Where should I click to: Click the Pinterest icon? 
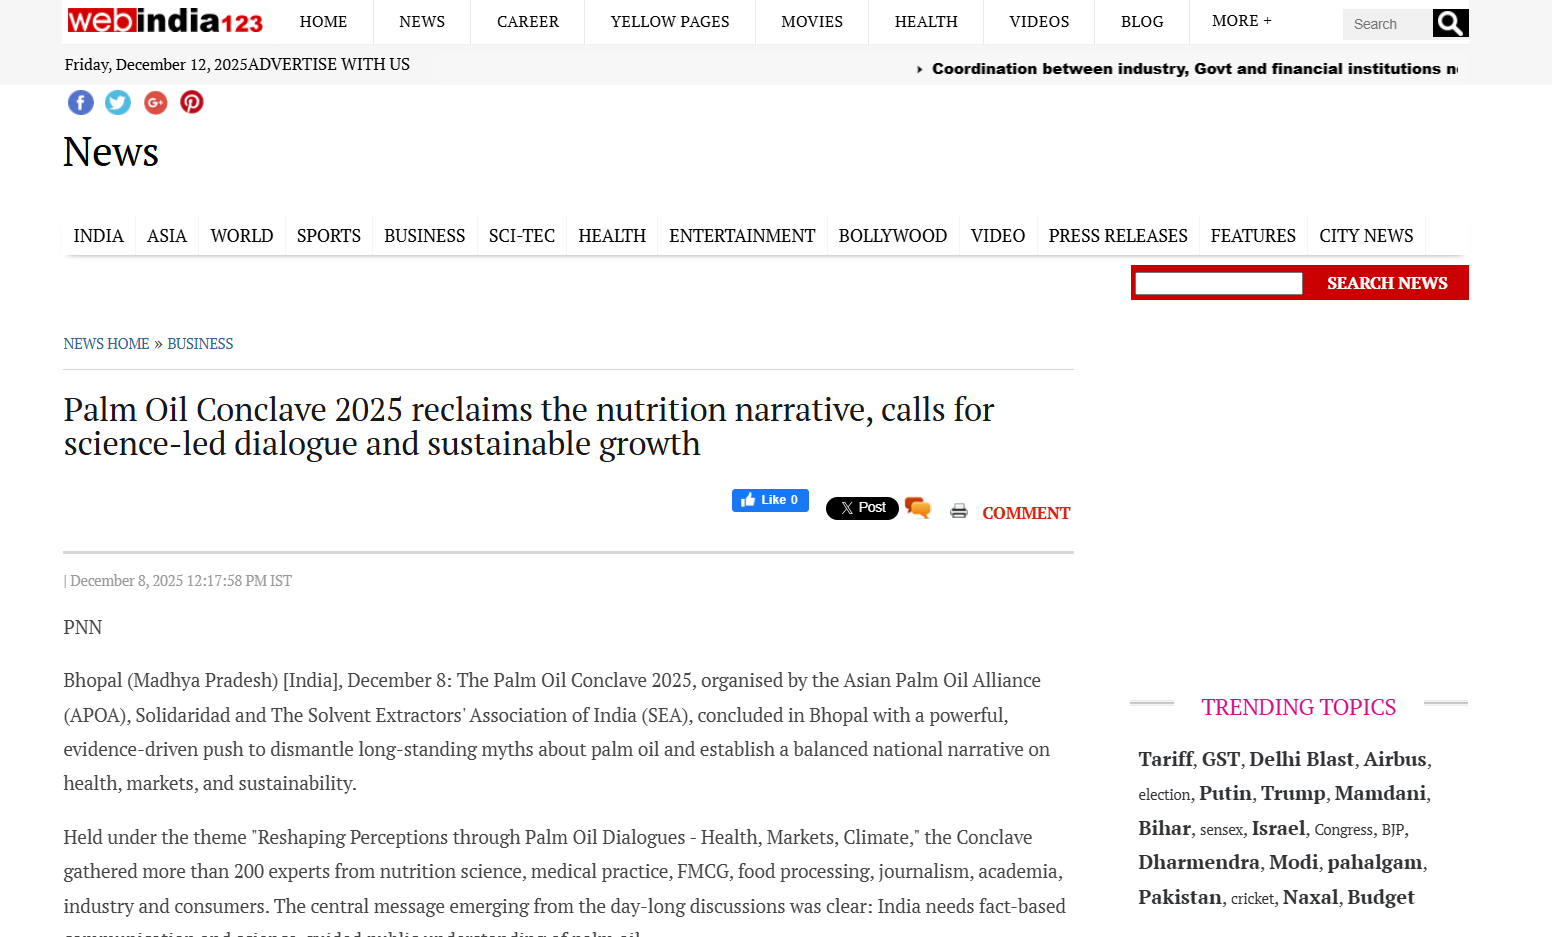pyautogui.click(x=192, y=103)
